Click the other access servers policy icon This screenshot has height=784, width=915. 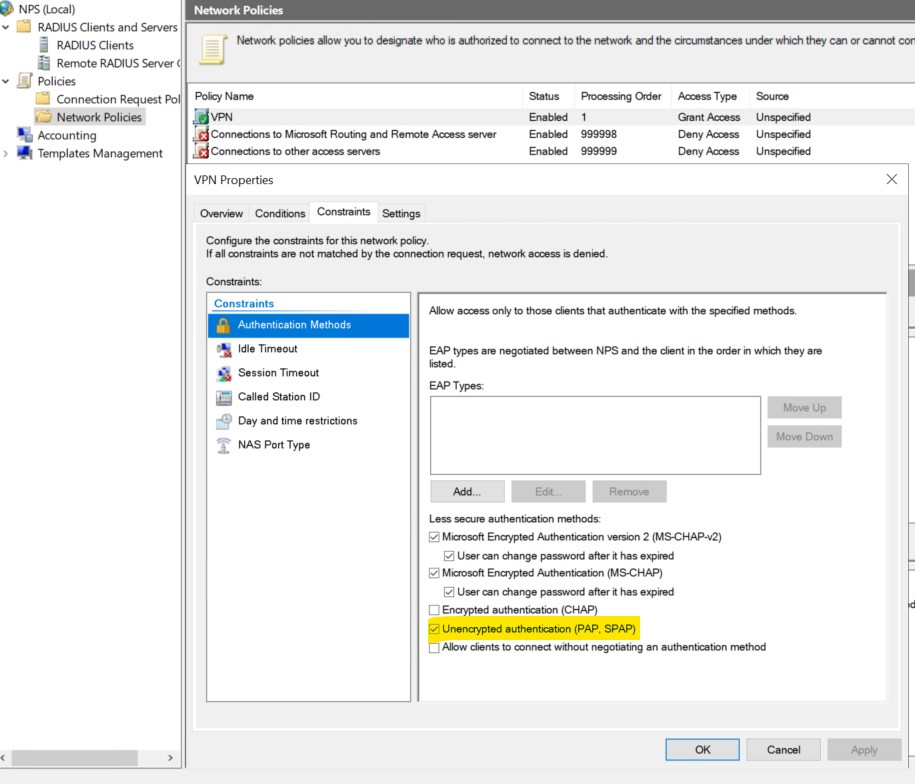(x=201, y=151)
